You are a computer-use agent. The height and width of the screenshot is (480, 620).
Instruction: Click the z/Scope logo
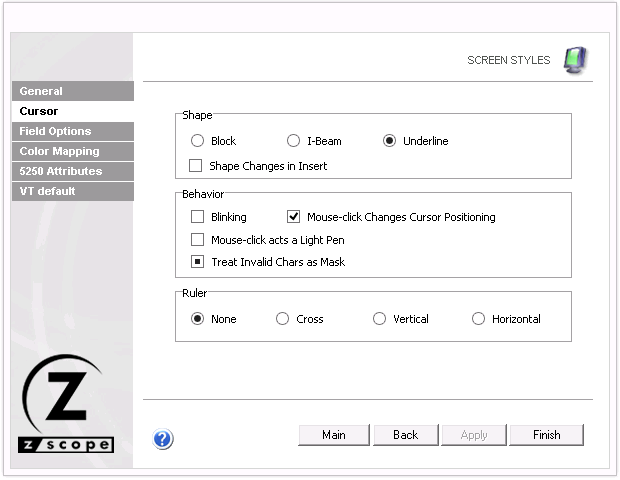pyautogui.click(x=67, y=405)
